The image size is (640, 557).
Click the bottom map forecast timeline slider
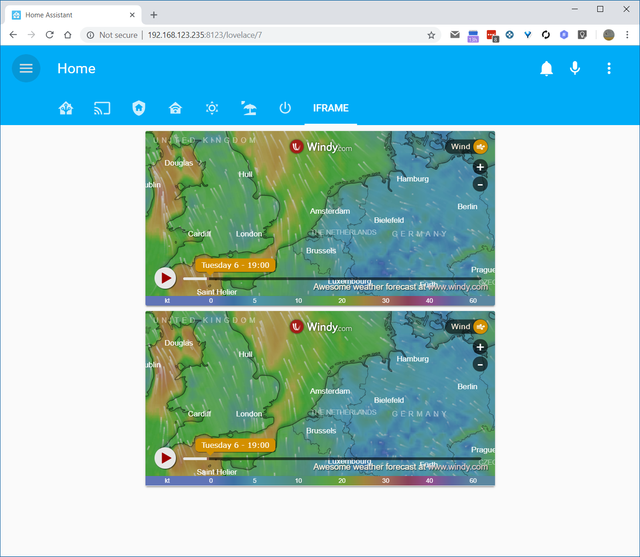332,459
